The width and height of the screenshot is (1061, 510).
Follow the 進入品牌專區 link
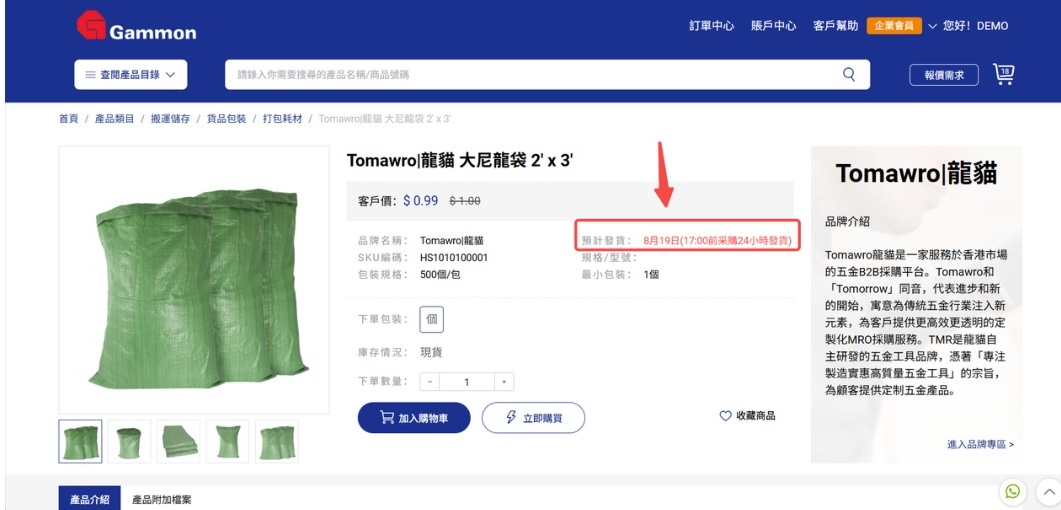click(980, 444)
